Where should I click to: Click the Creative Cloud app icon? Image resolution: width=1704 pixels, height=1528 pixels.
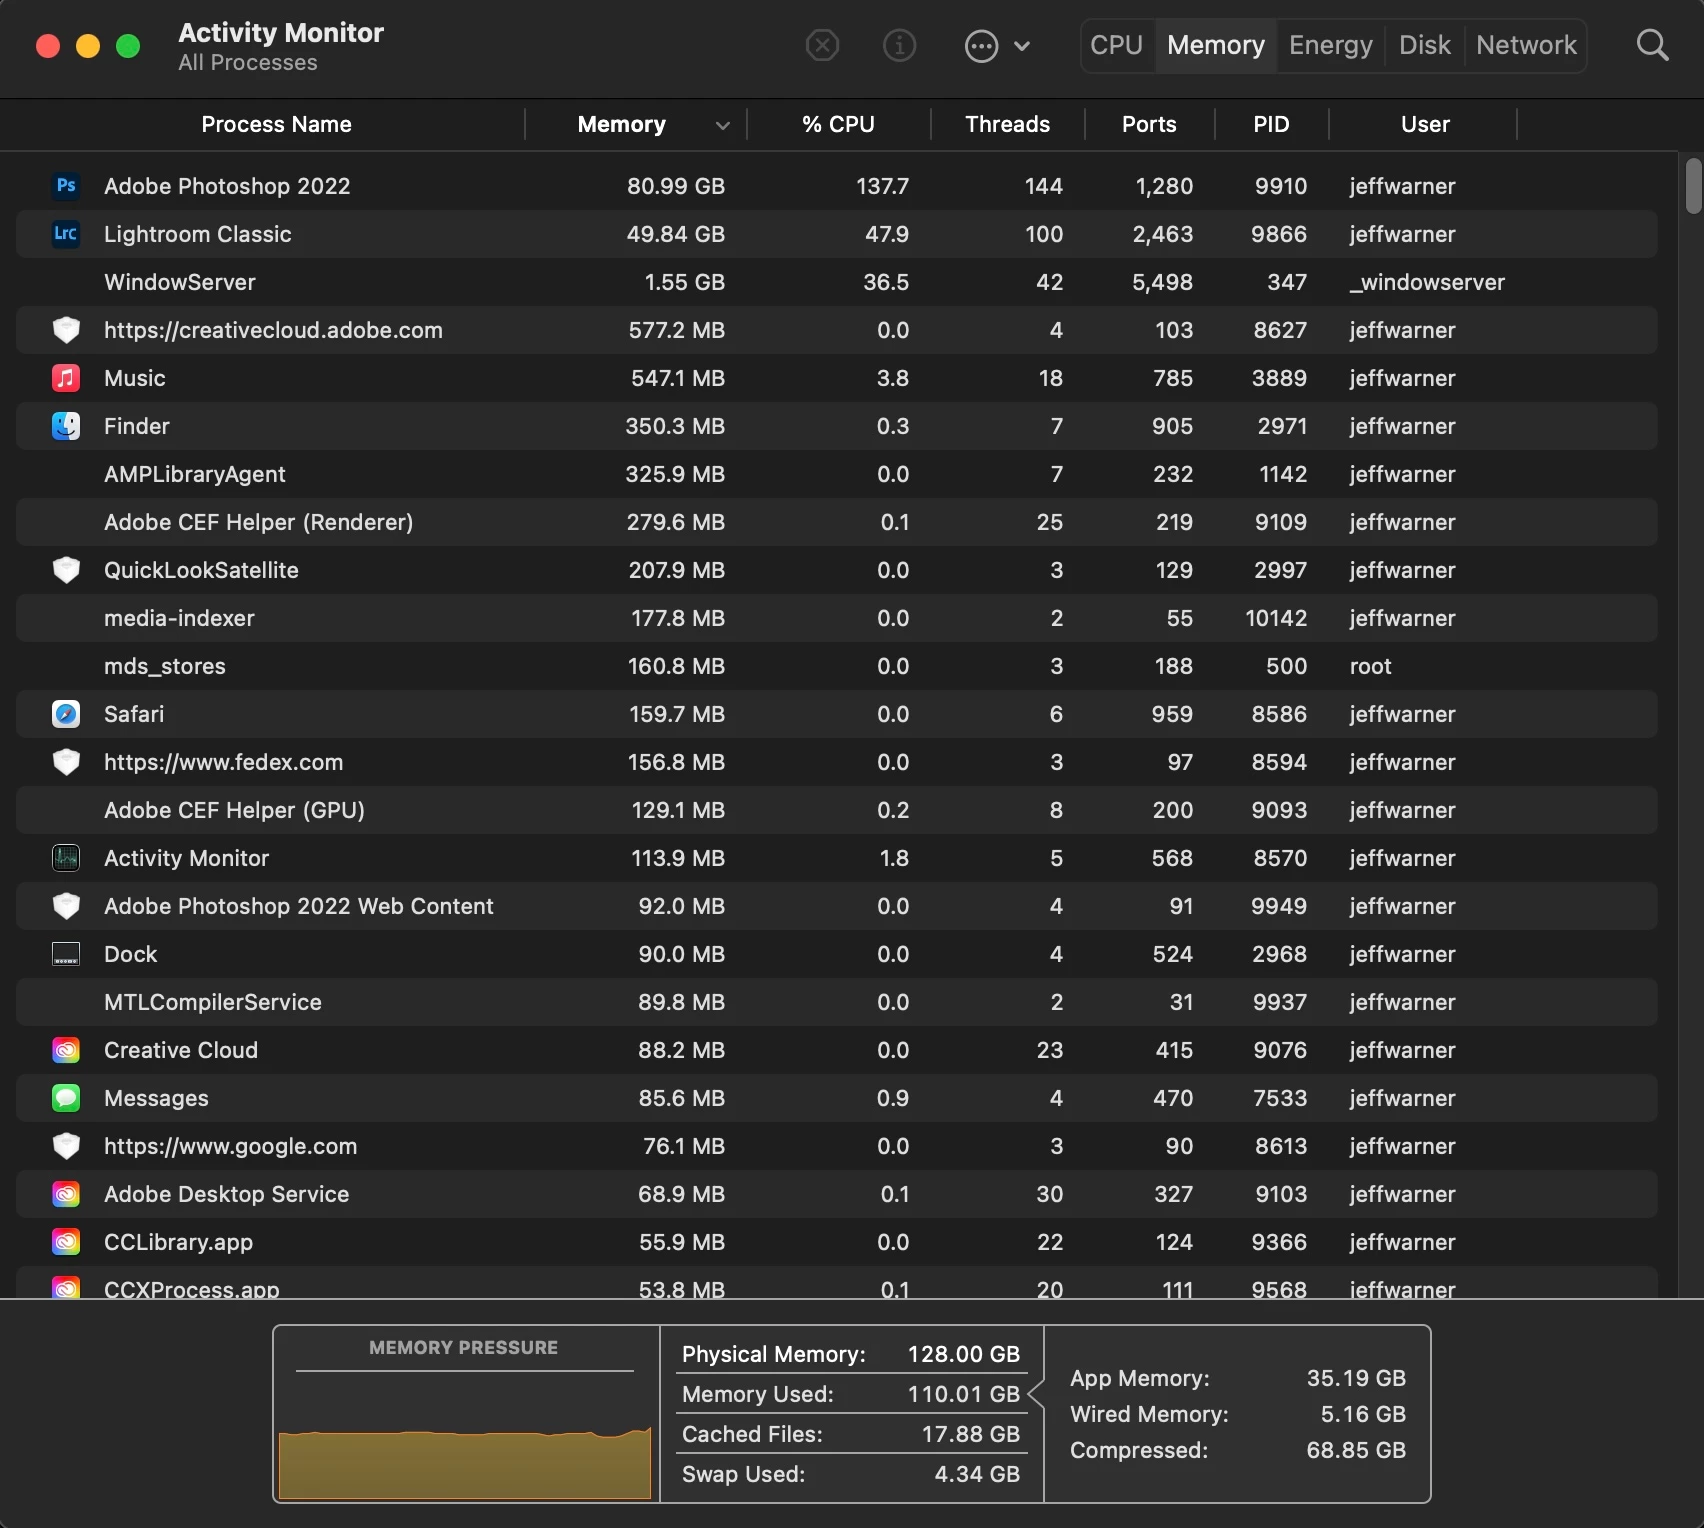[66, 1050]
